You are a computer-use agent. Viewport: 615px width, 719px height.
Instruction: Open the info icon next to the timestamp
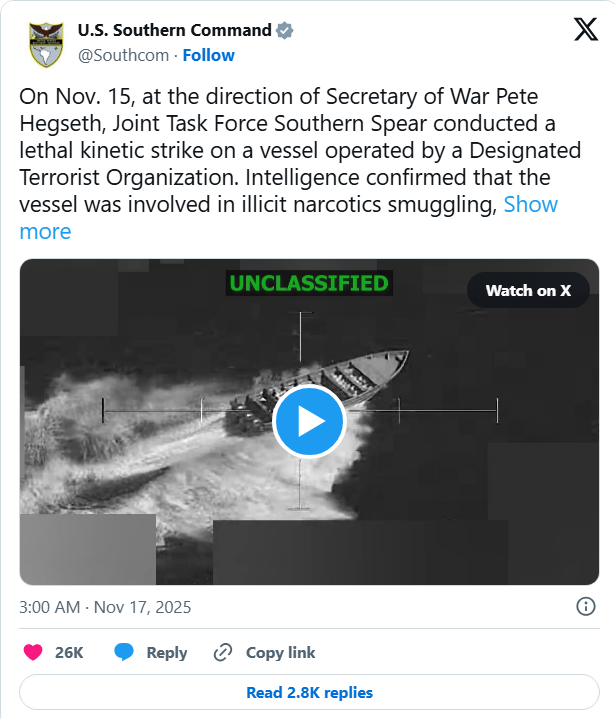coord(586,606)
